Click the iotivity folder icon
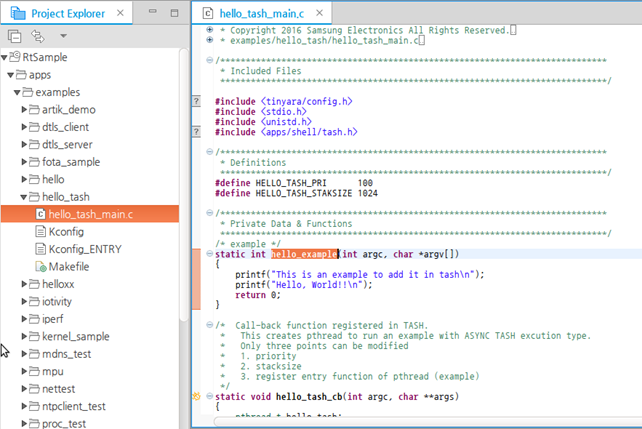The width and height of the screenshot is (642, 429). [35, 302]
